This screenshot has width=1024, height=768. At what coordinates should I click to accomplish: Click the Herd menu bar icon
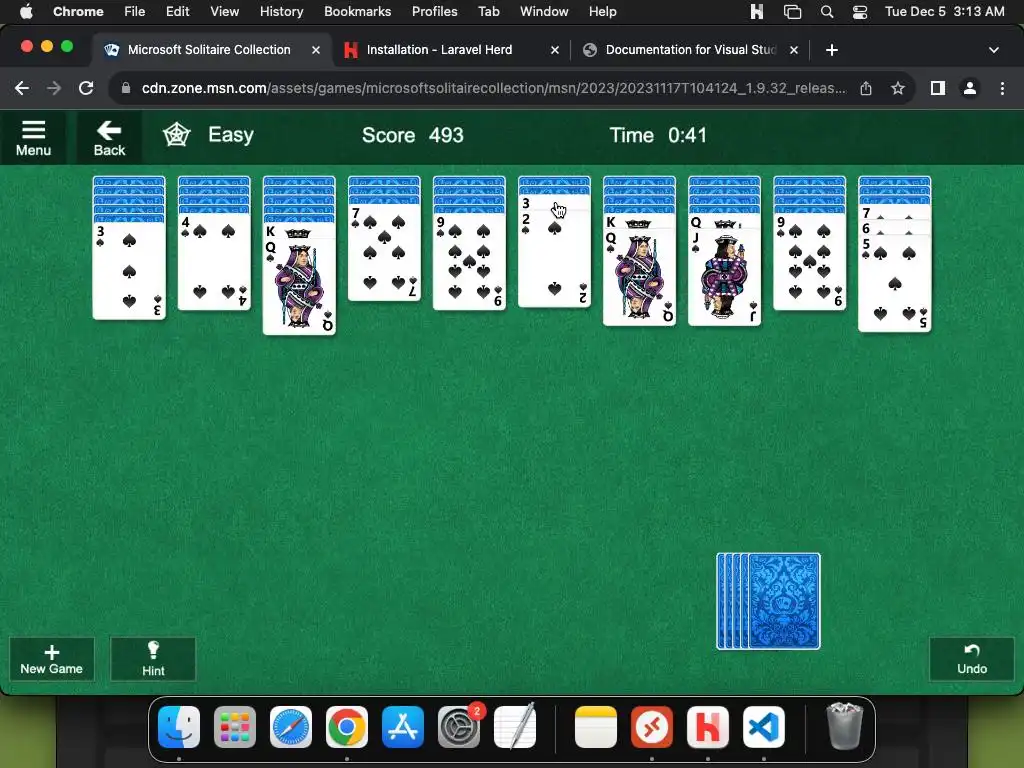757,11
